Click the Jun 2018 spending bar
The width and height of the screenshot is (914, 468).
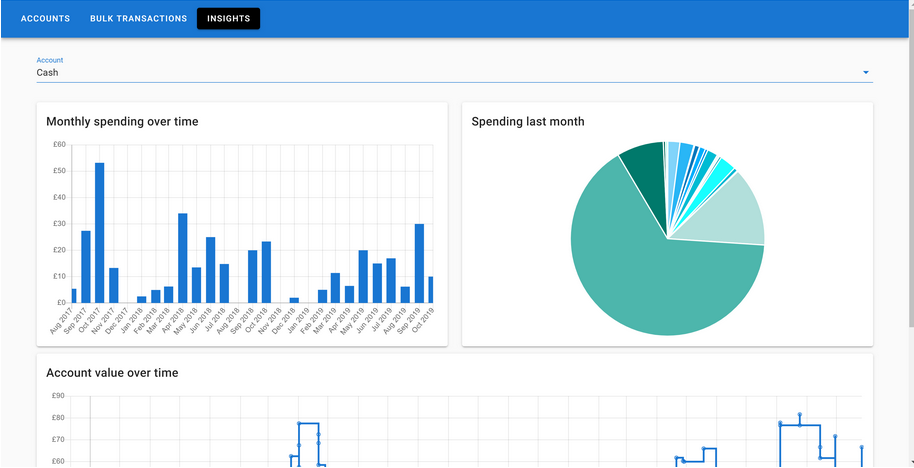pos(210,270)
